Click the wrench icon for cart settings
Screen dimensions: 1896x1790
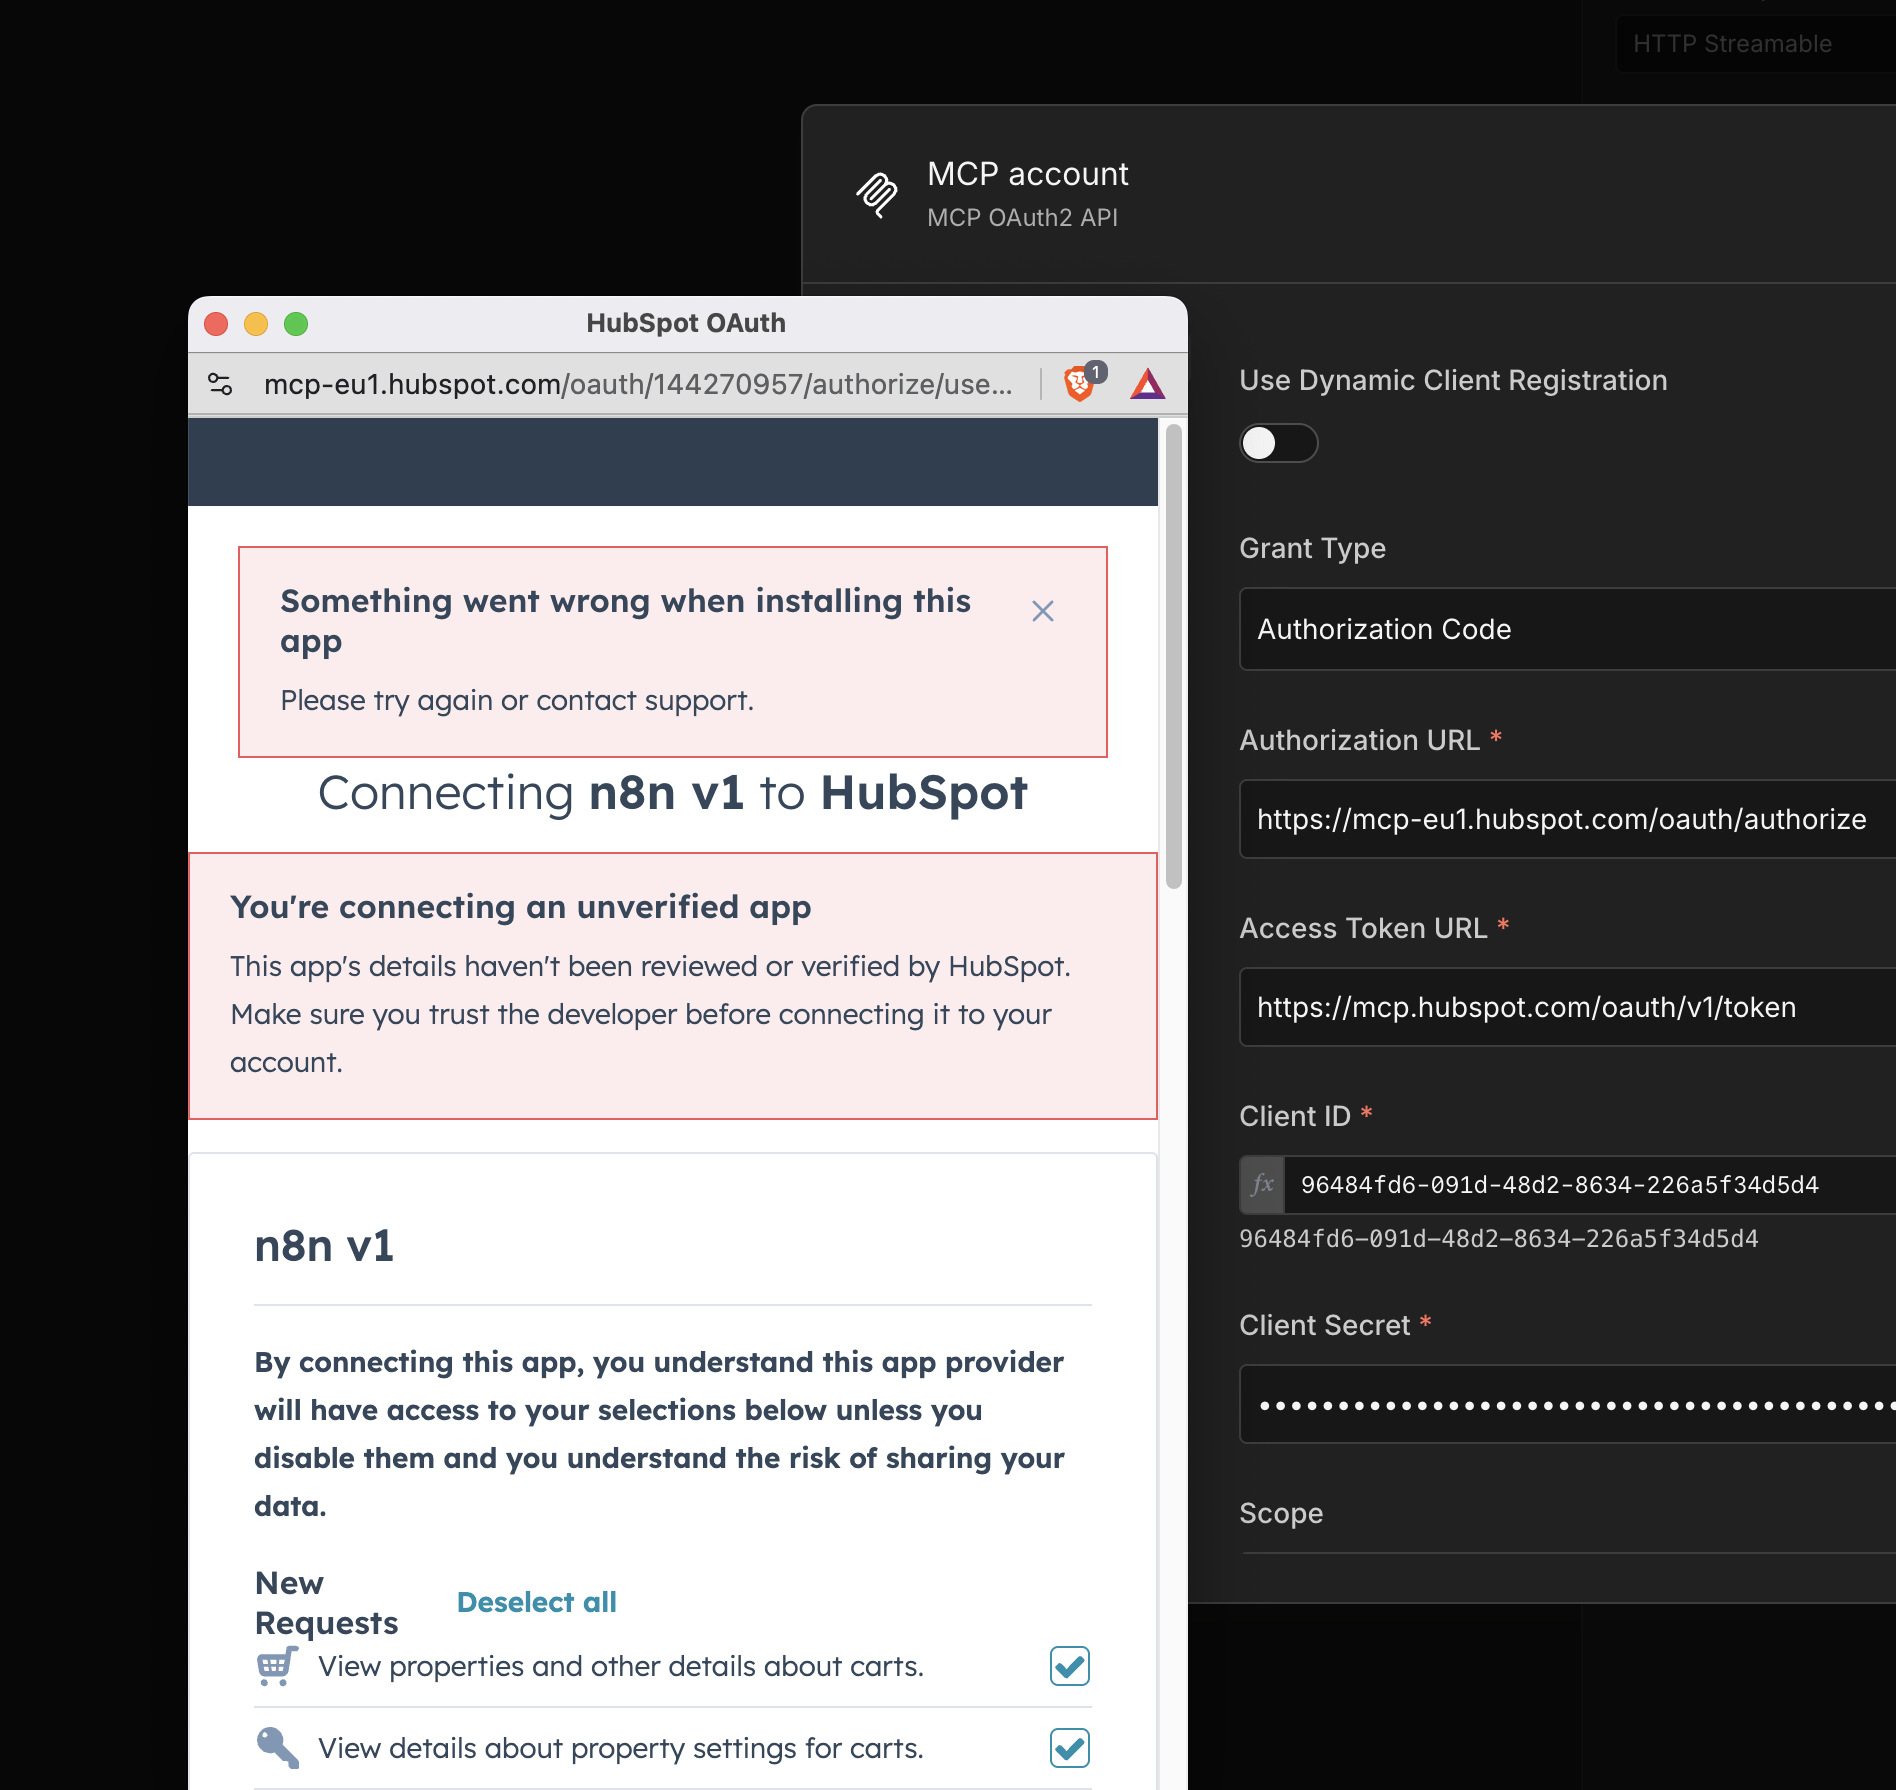tap(277, 1748)
